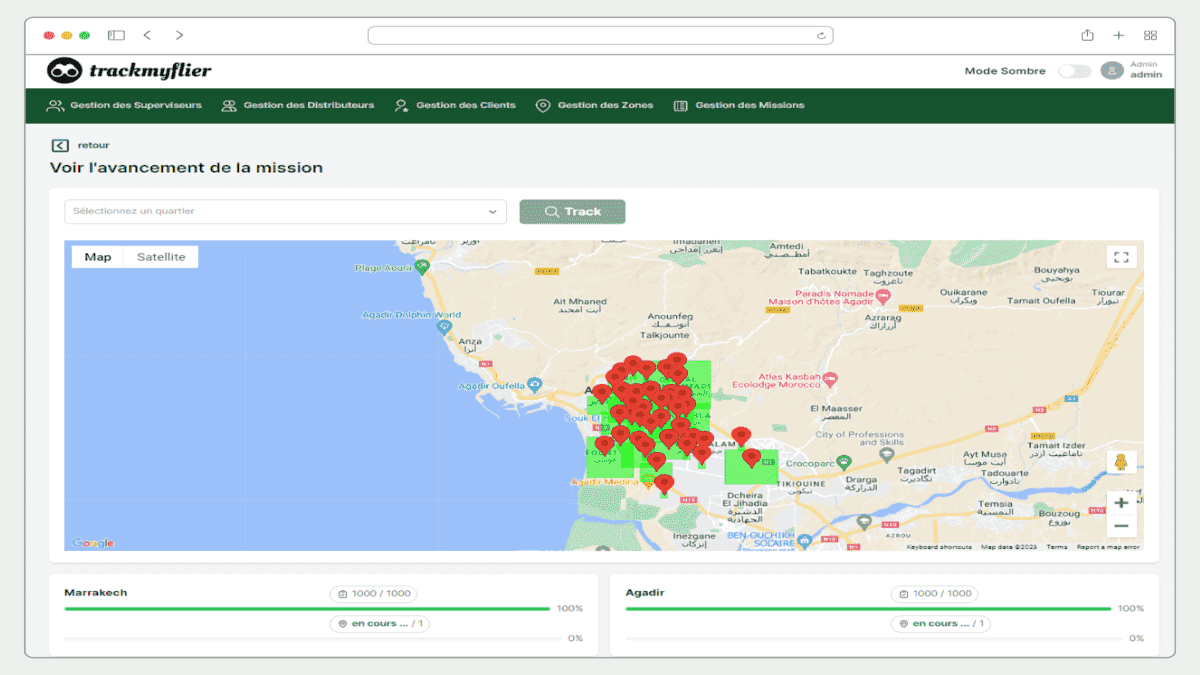Open Gestion des Zones menu
This screenshot has width=1200, height=675.
click(x=594, y=105)
